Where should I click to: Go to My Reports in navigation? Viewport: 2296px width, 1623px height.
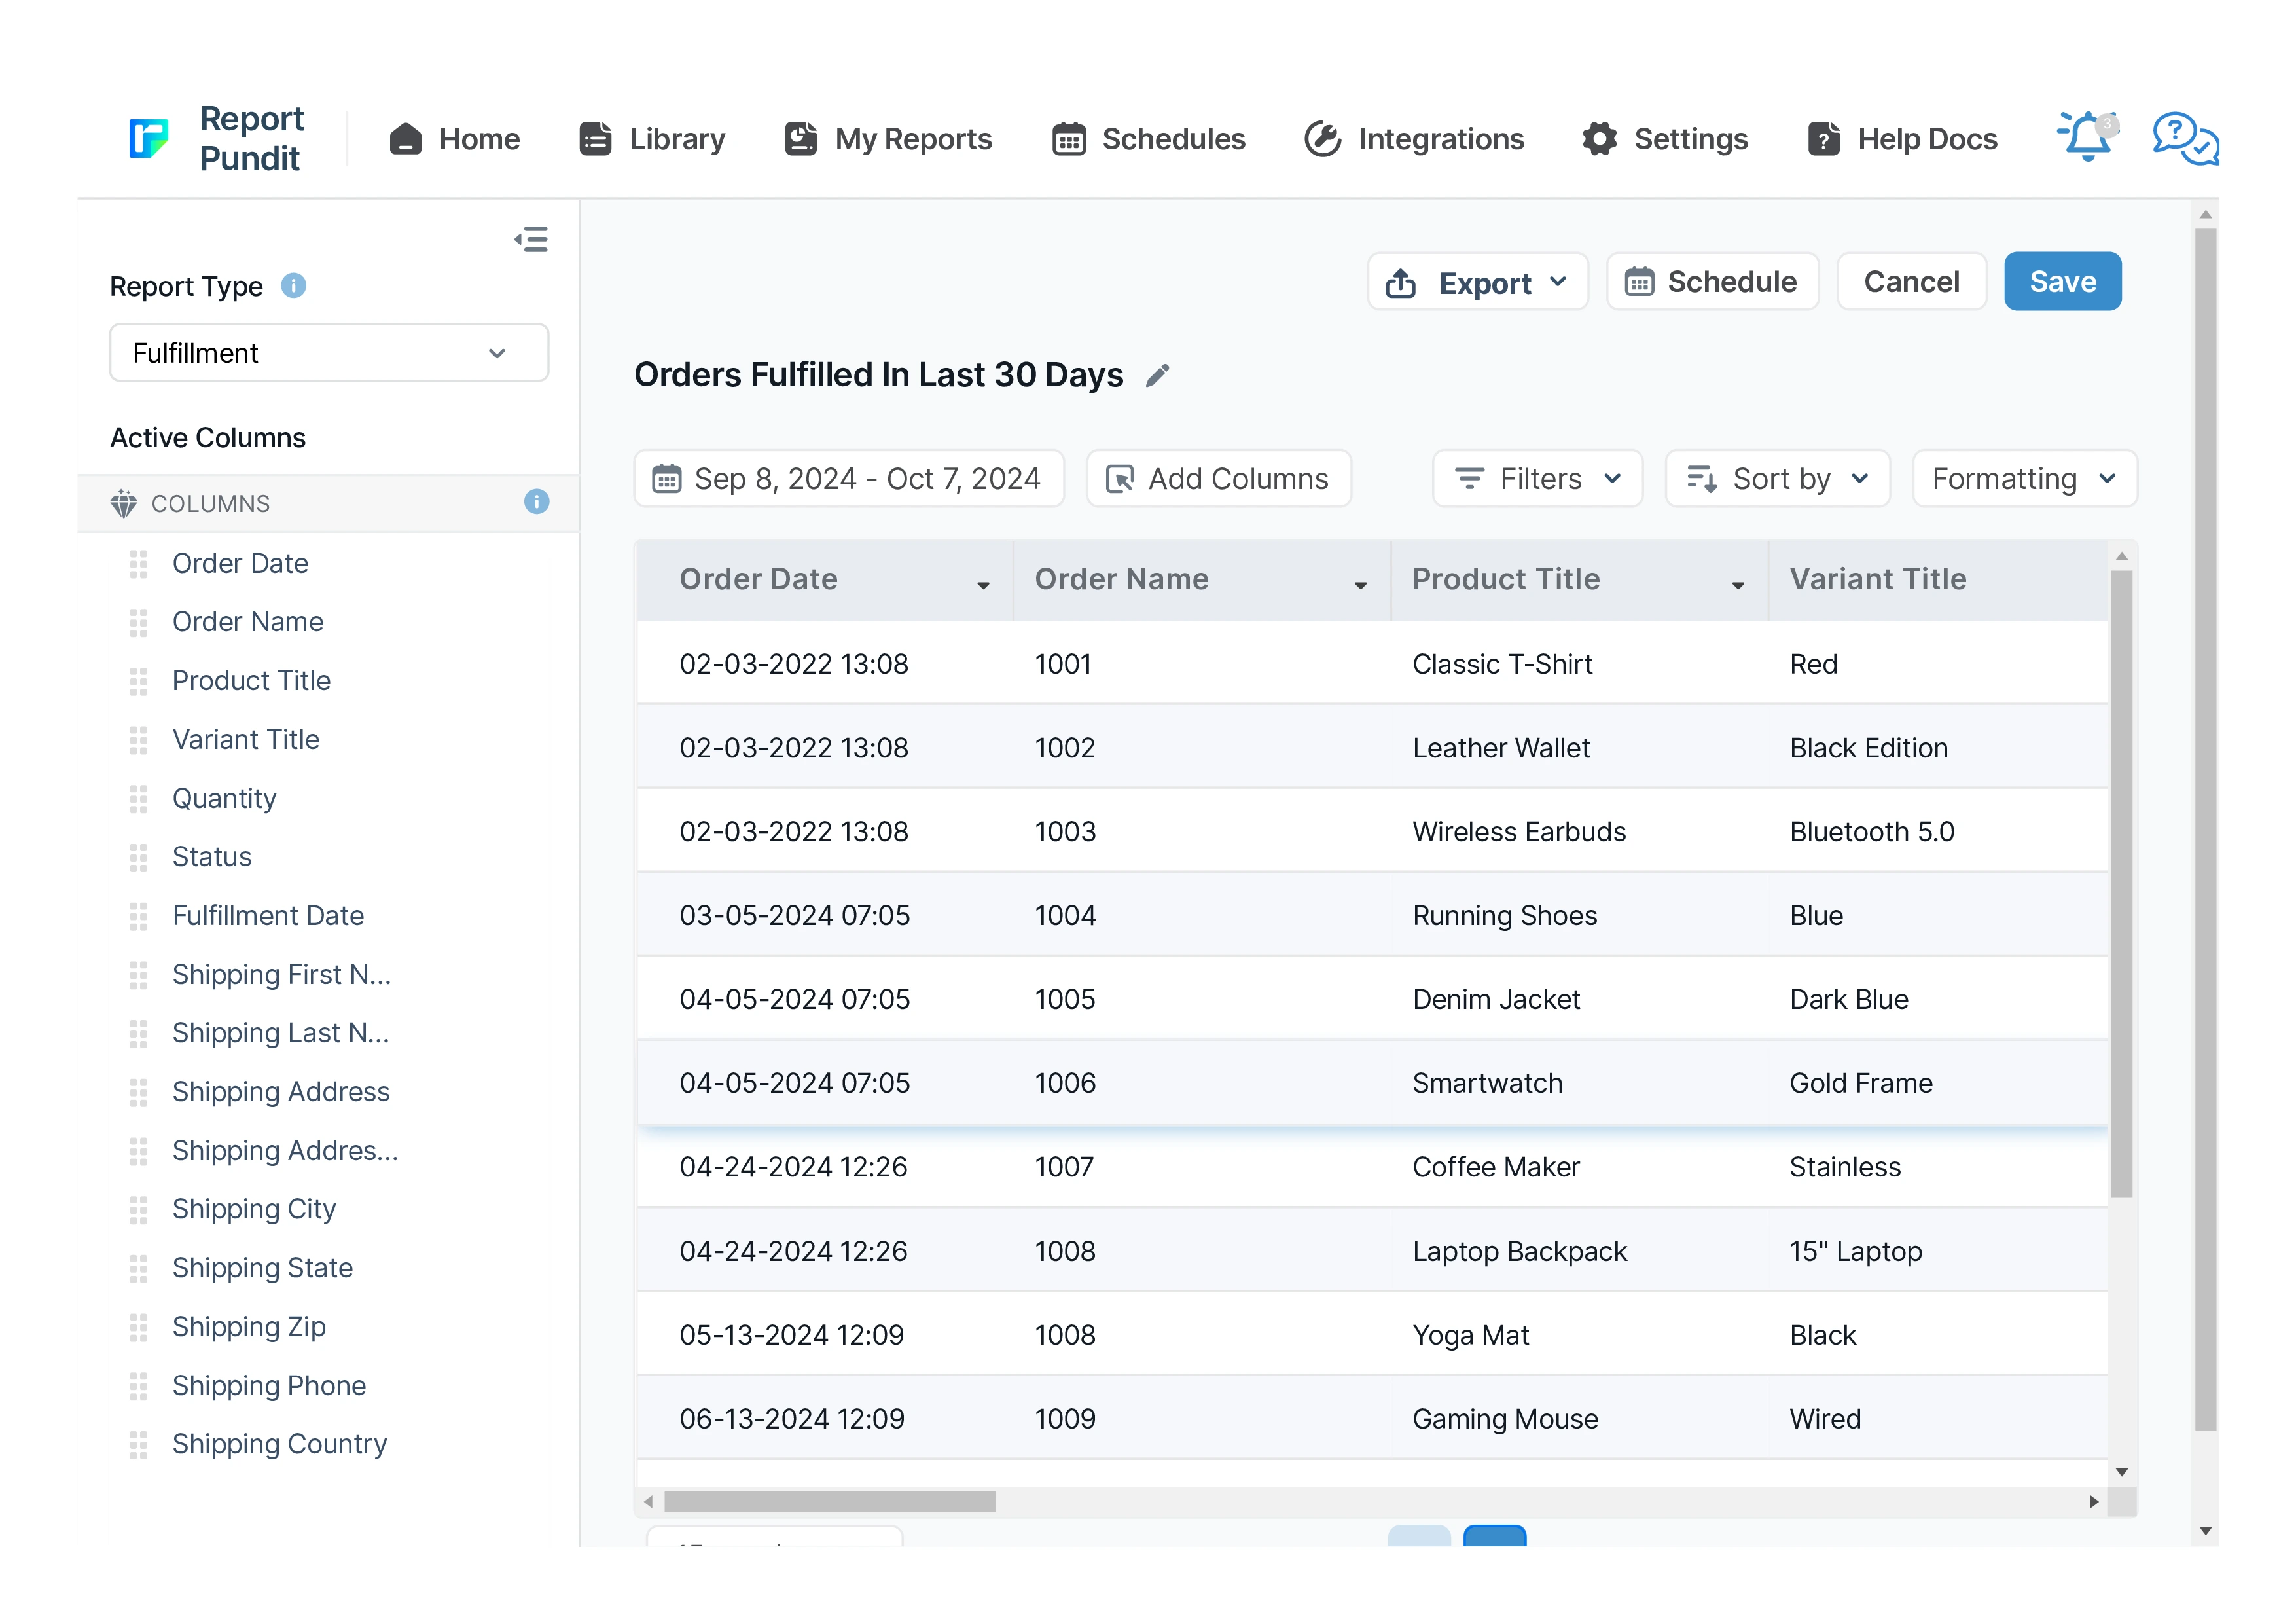click(x=888, y=139)
